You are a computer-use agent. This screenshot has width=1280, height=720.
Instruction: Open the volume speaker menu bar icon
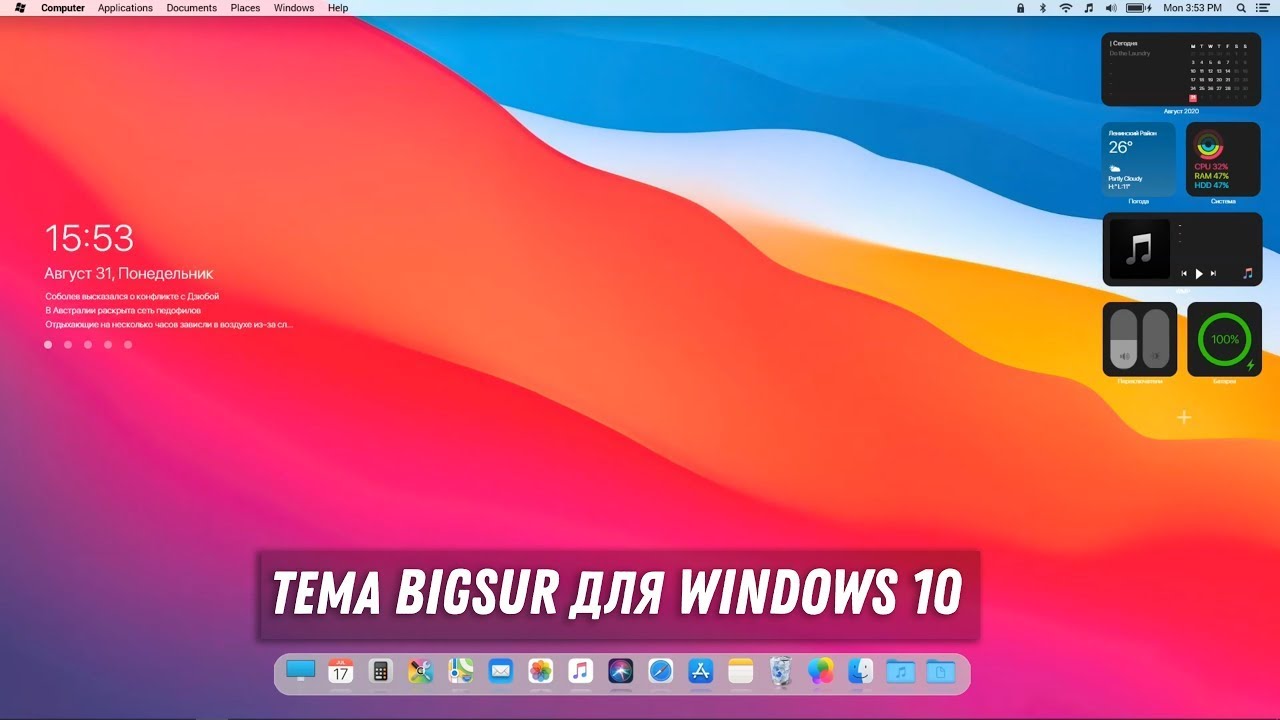[1111, 8]
